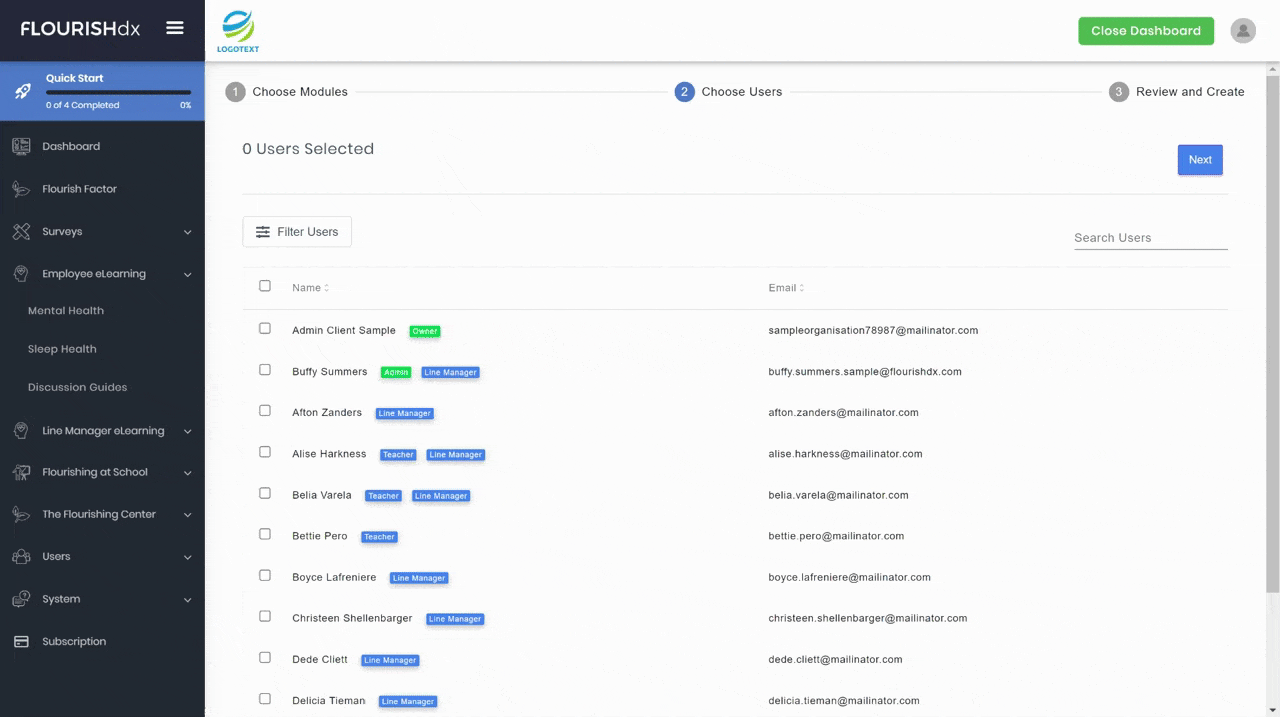Click the LOGOTEXT organisation logo
The image size is (1280, 717).
(238, 31)
